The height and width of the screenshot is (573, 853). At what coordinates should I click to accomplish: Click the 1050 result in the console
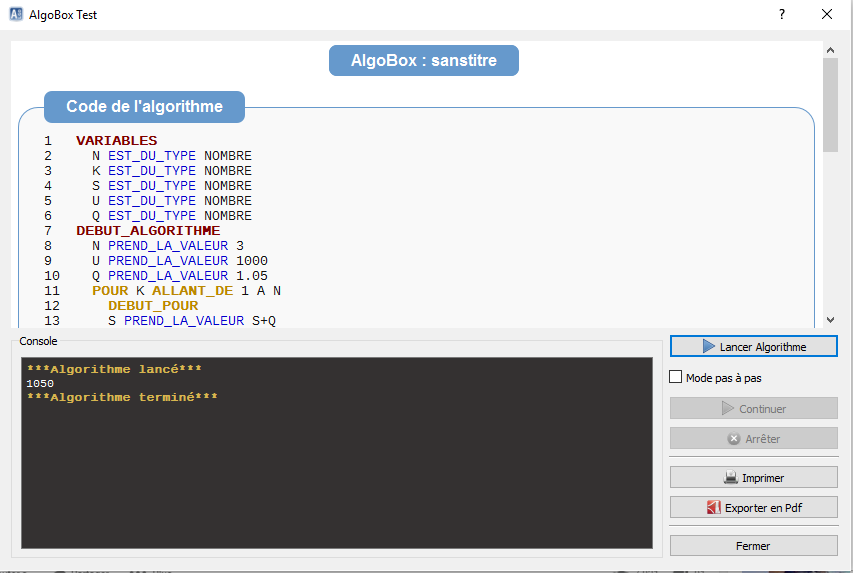tap(40, 384)
